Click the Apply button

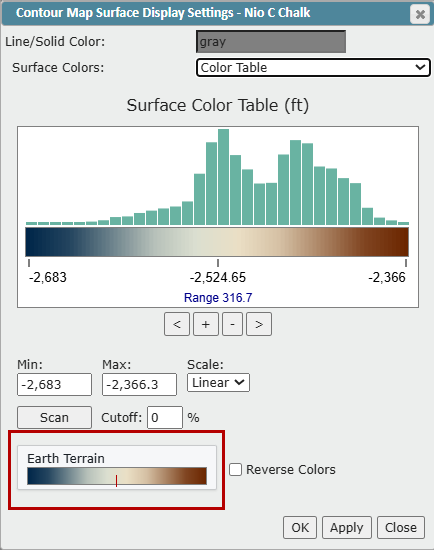point(347,527)
